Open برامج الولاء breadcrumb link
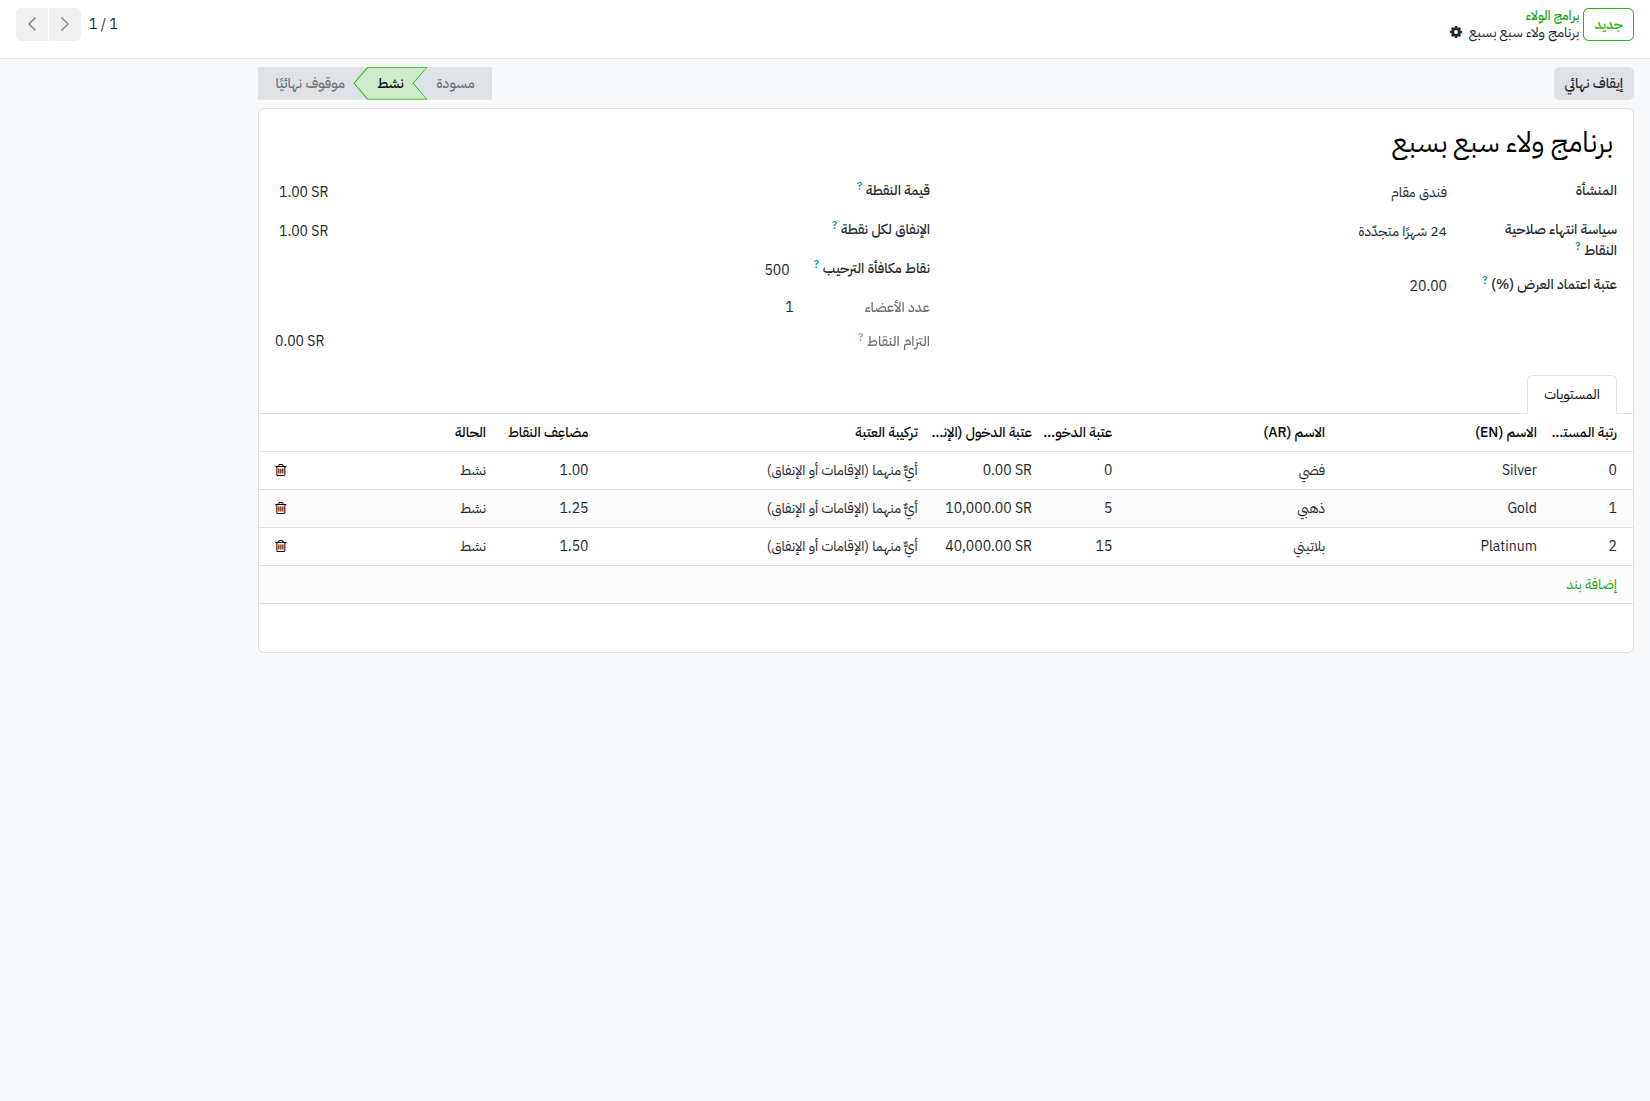Screen dimensions: 1650x1101 point(1552,16)
